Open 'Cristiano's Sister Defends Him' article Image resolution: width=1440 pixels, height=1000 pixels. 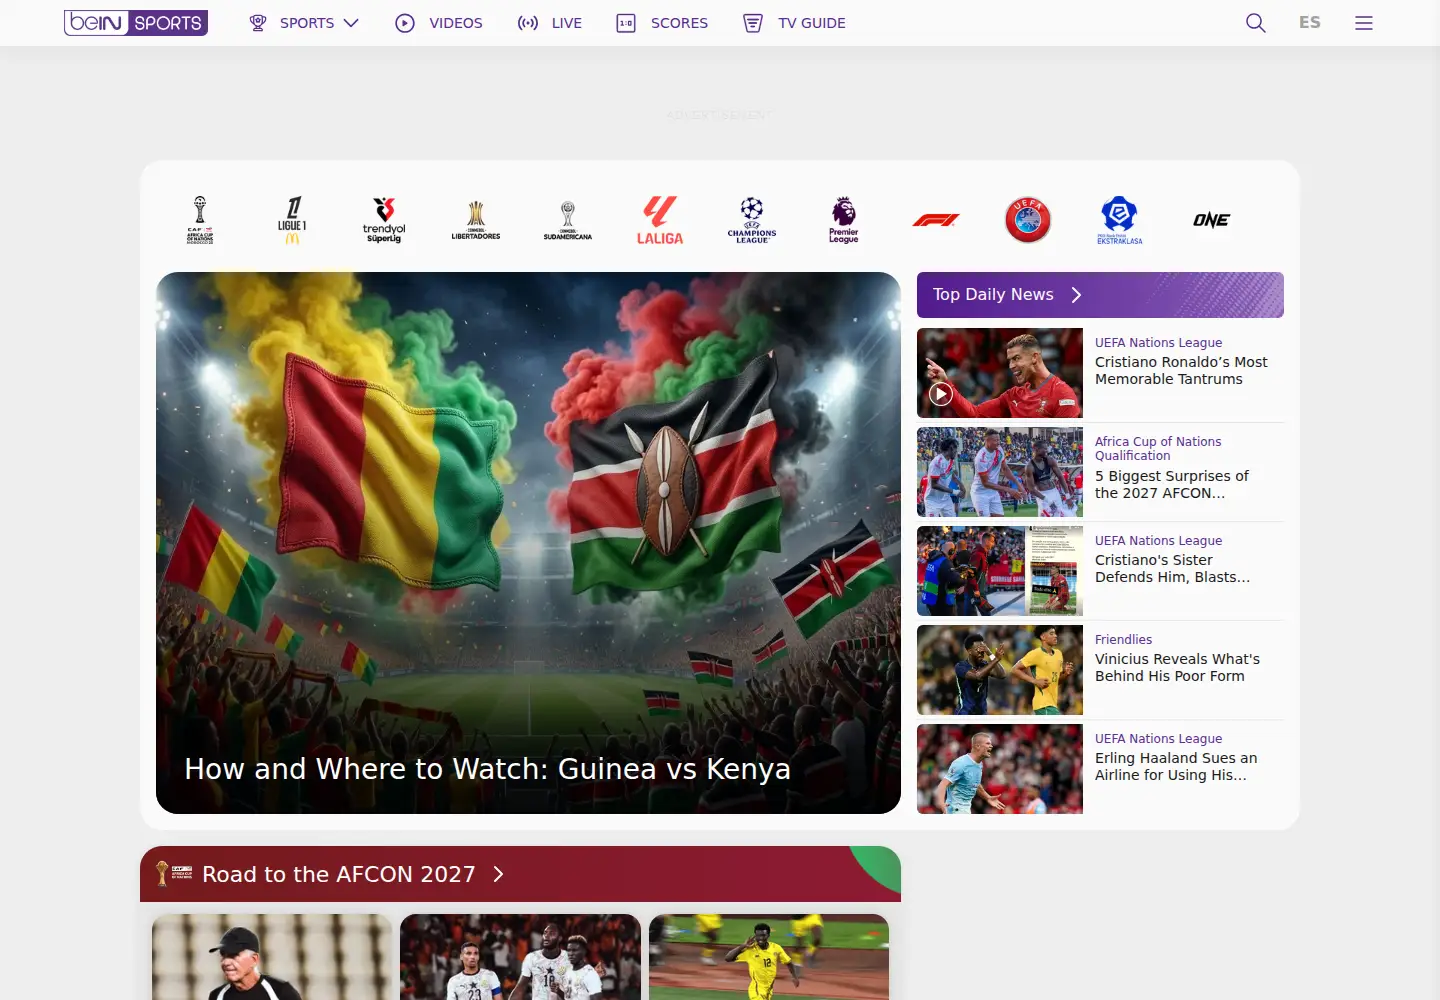(1172, 568)
